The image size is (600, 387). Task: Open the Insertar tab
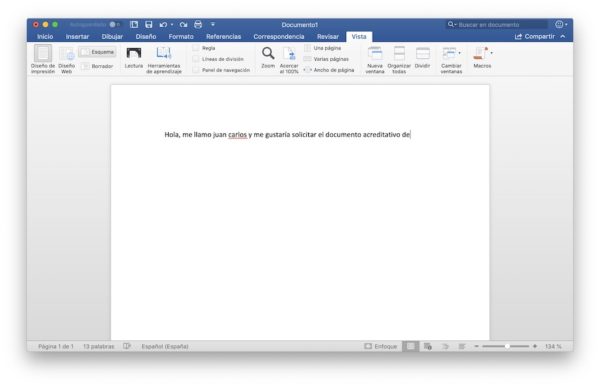[77, 37]
